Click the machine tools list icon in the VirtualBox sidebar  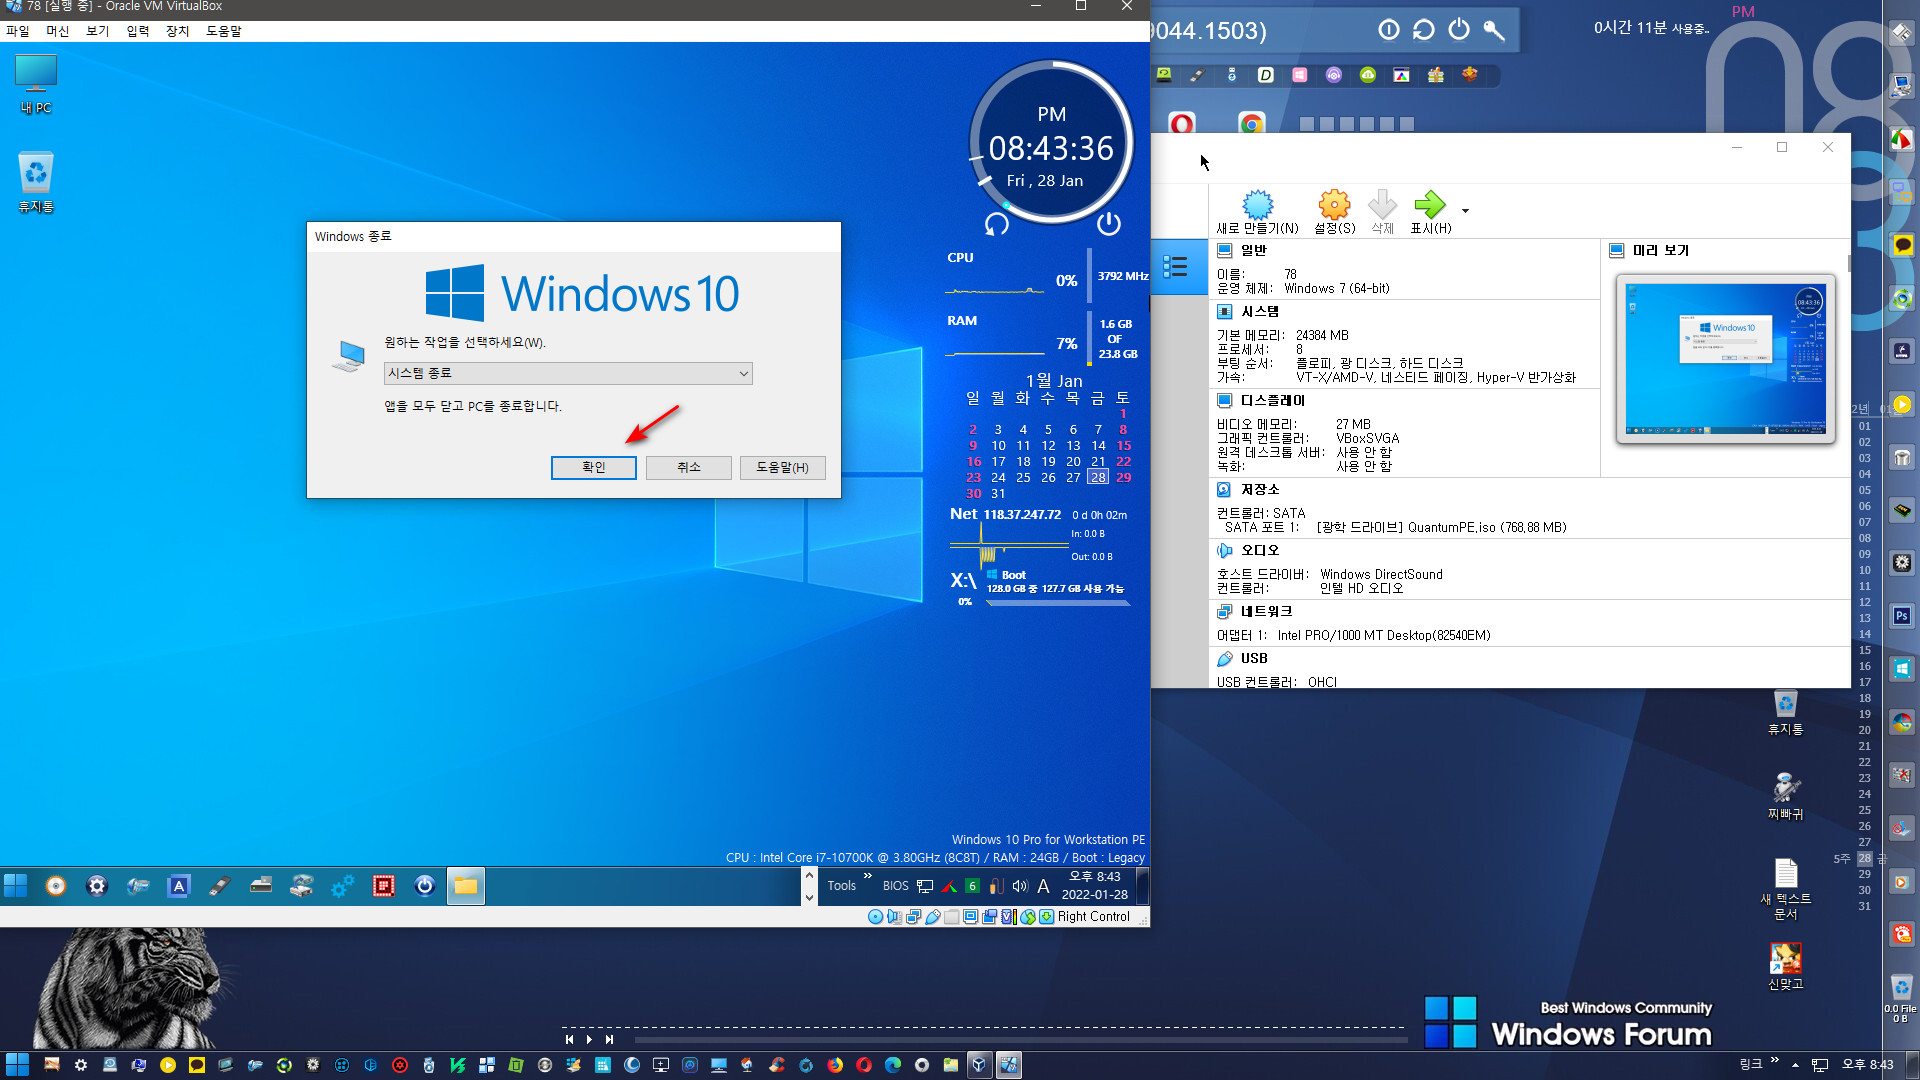point(1176,267)
